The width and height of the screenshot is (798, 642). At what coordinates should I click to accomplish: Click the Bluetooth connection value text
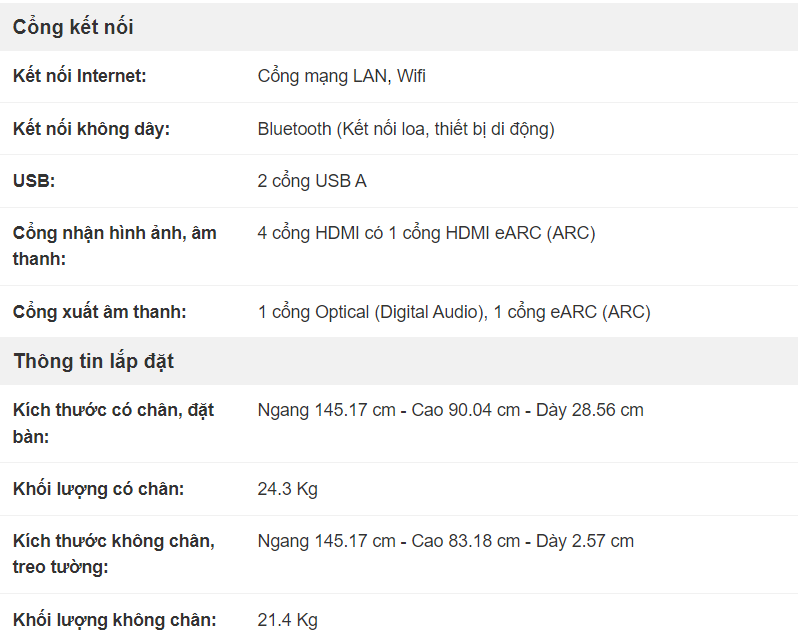pos(405,129)
